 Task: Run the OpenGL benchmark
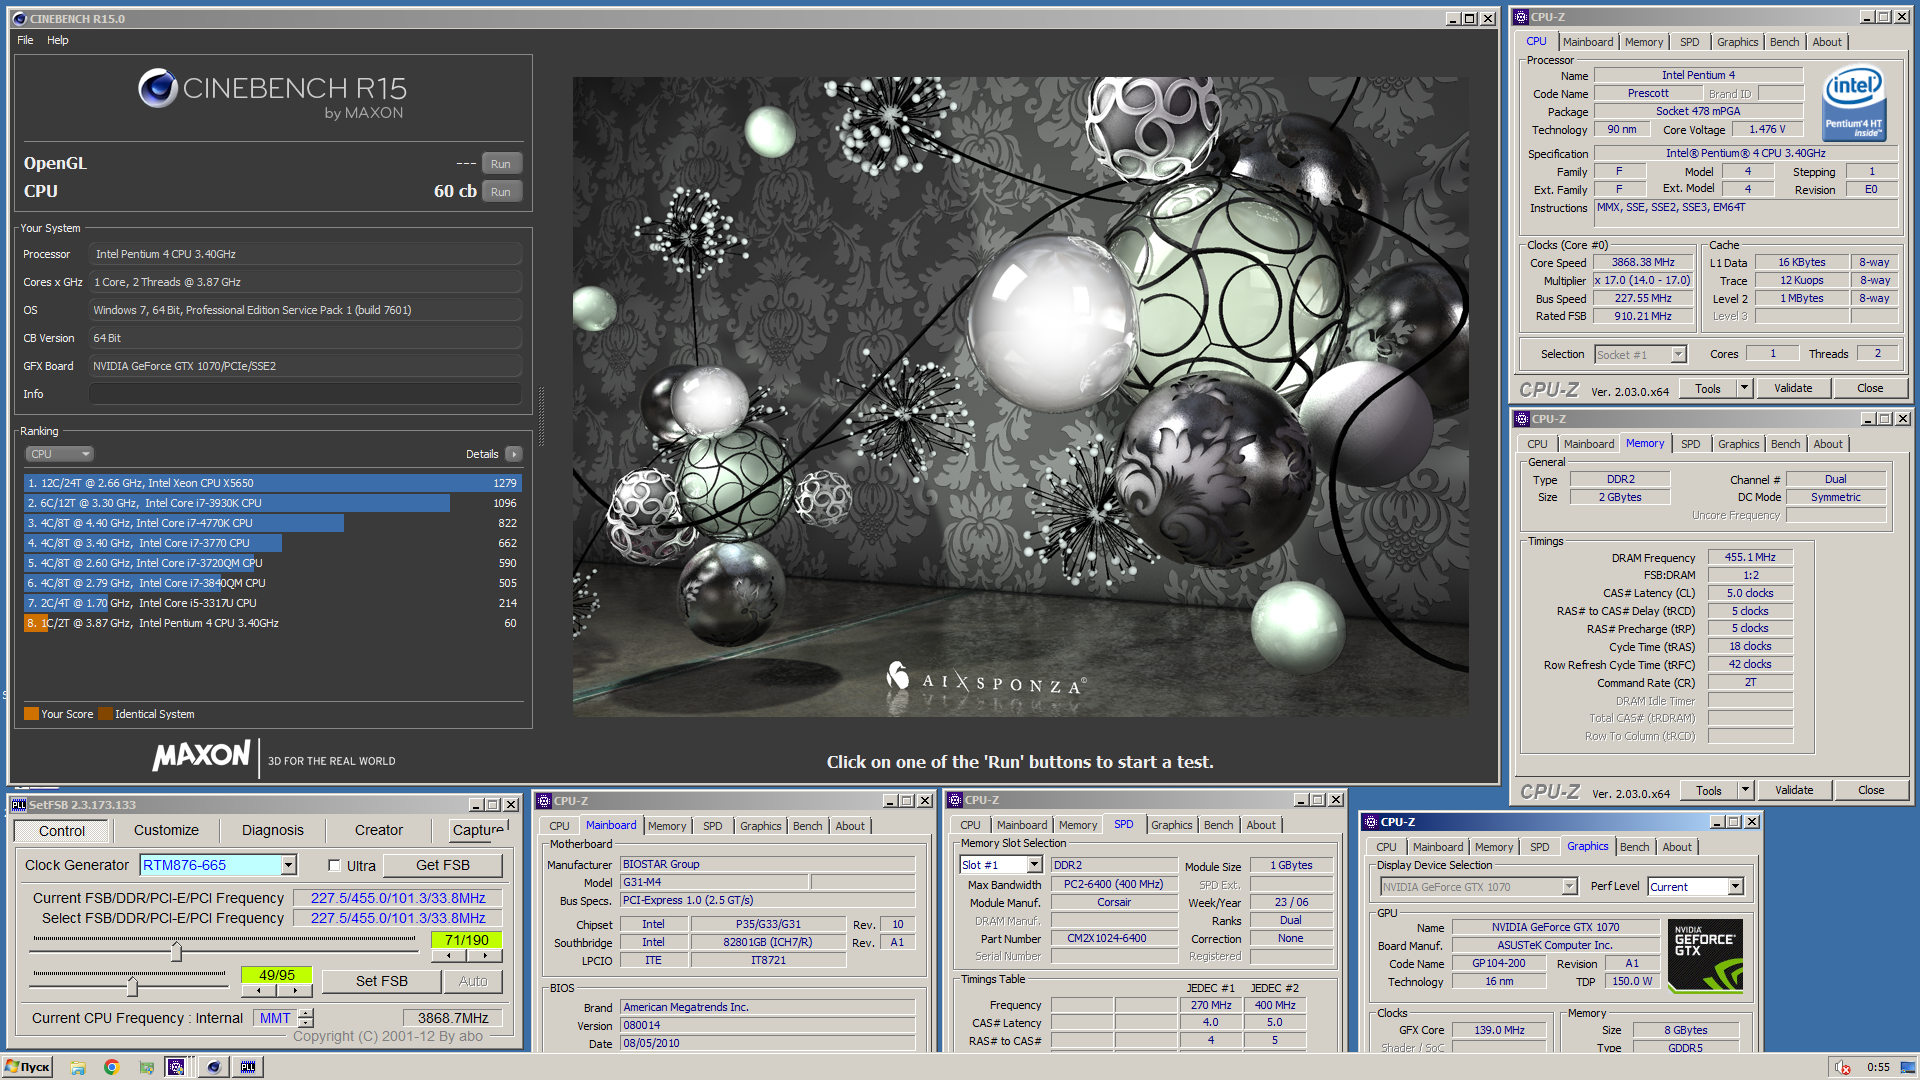point(501,164)
